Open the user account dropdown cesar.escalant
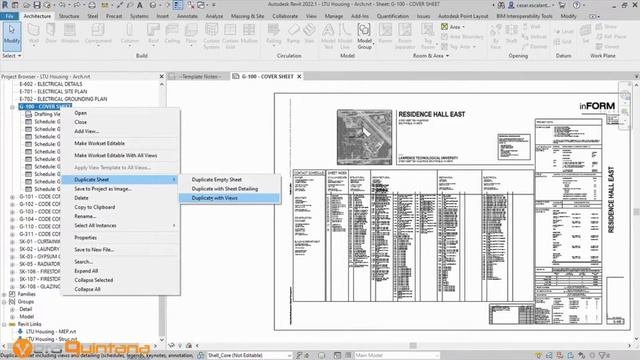Screen dimensions: 640x360 pyautogui.click(x=533, y=5)
